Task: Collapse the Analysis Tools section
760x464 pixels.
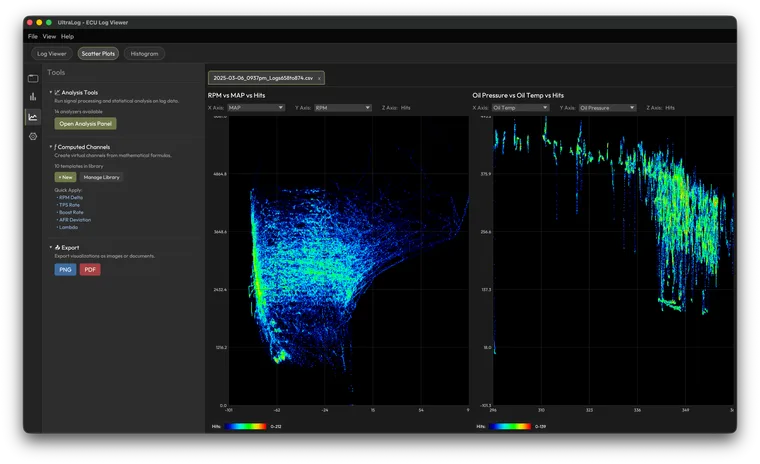Action: tap(50, 92)
